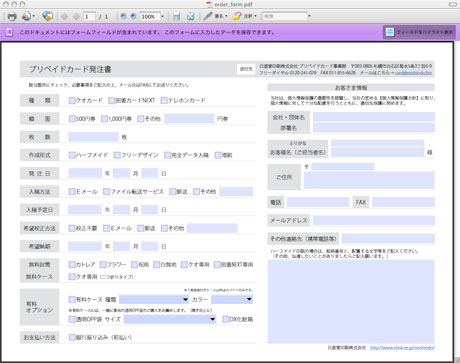Check the テレホンカード checkbox
460x363 pixels.
click(x=164, y=100)
